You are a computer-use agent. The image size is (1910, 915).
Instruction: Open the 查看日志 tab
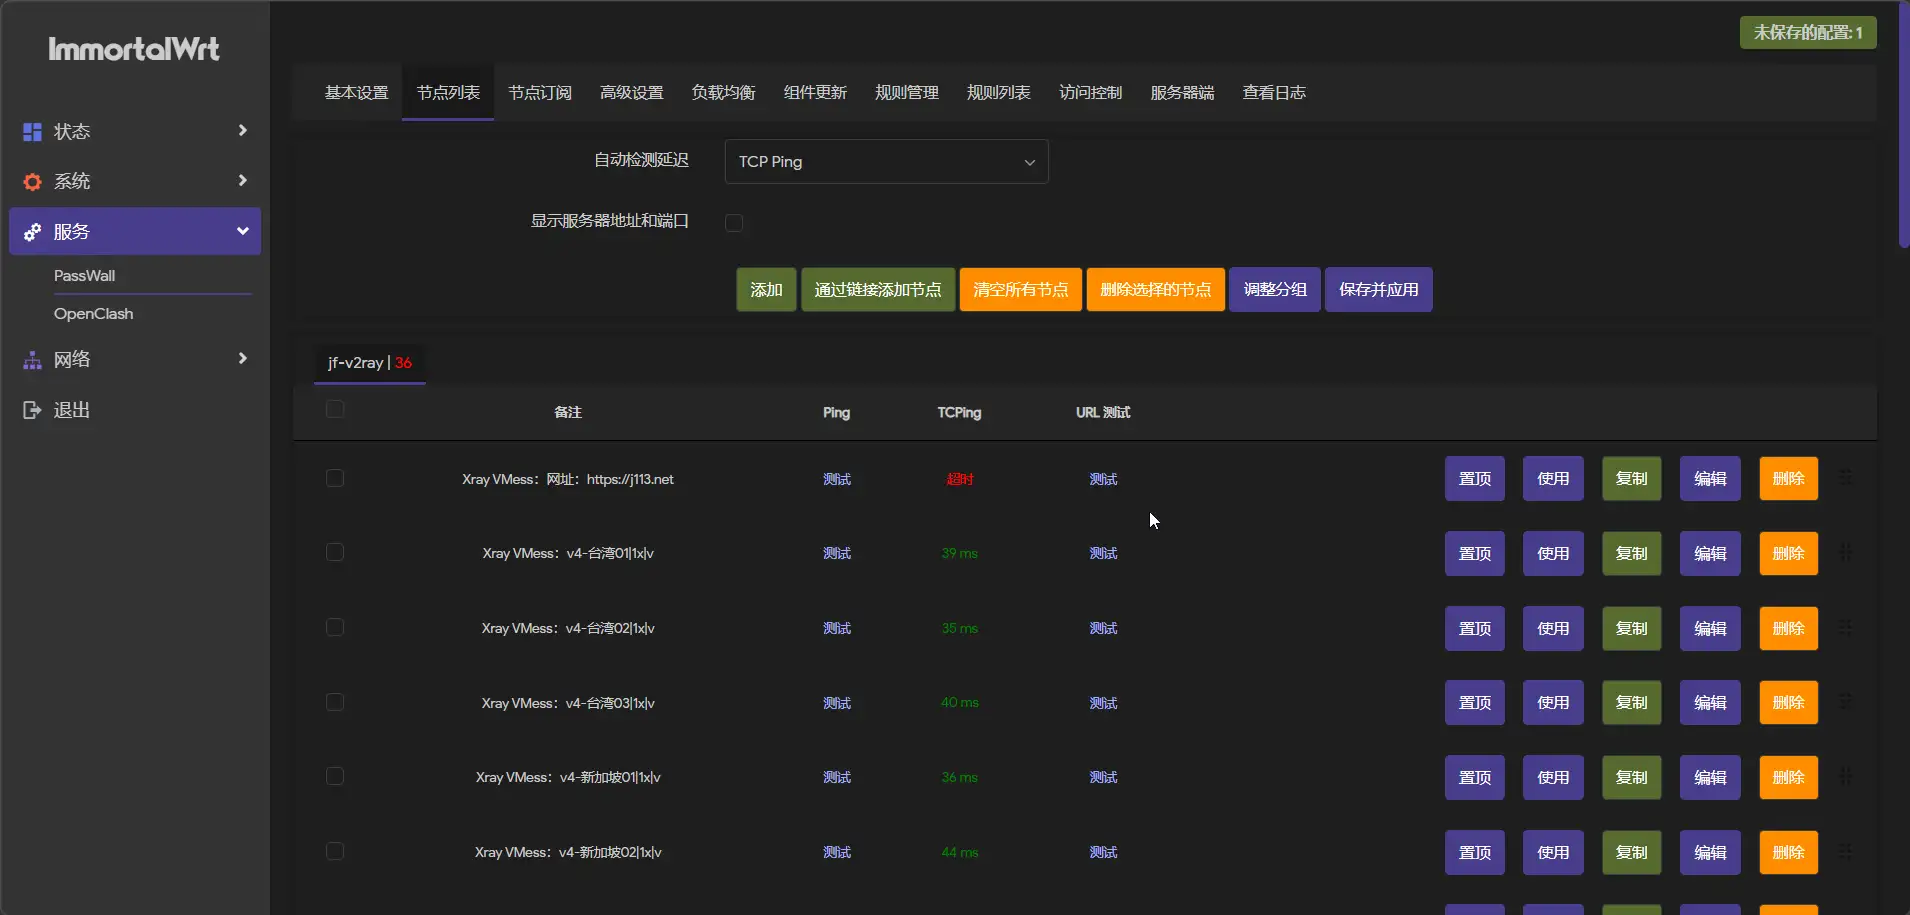point(1273,93)
